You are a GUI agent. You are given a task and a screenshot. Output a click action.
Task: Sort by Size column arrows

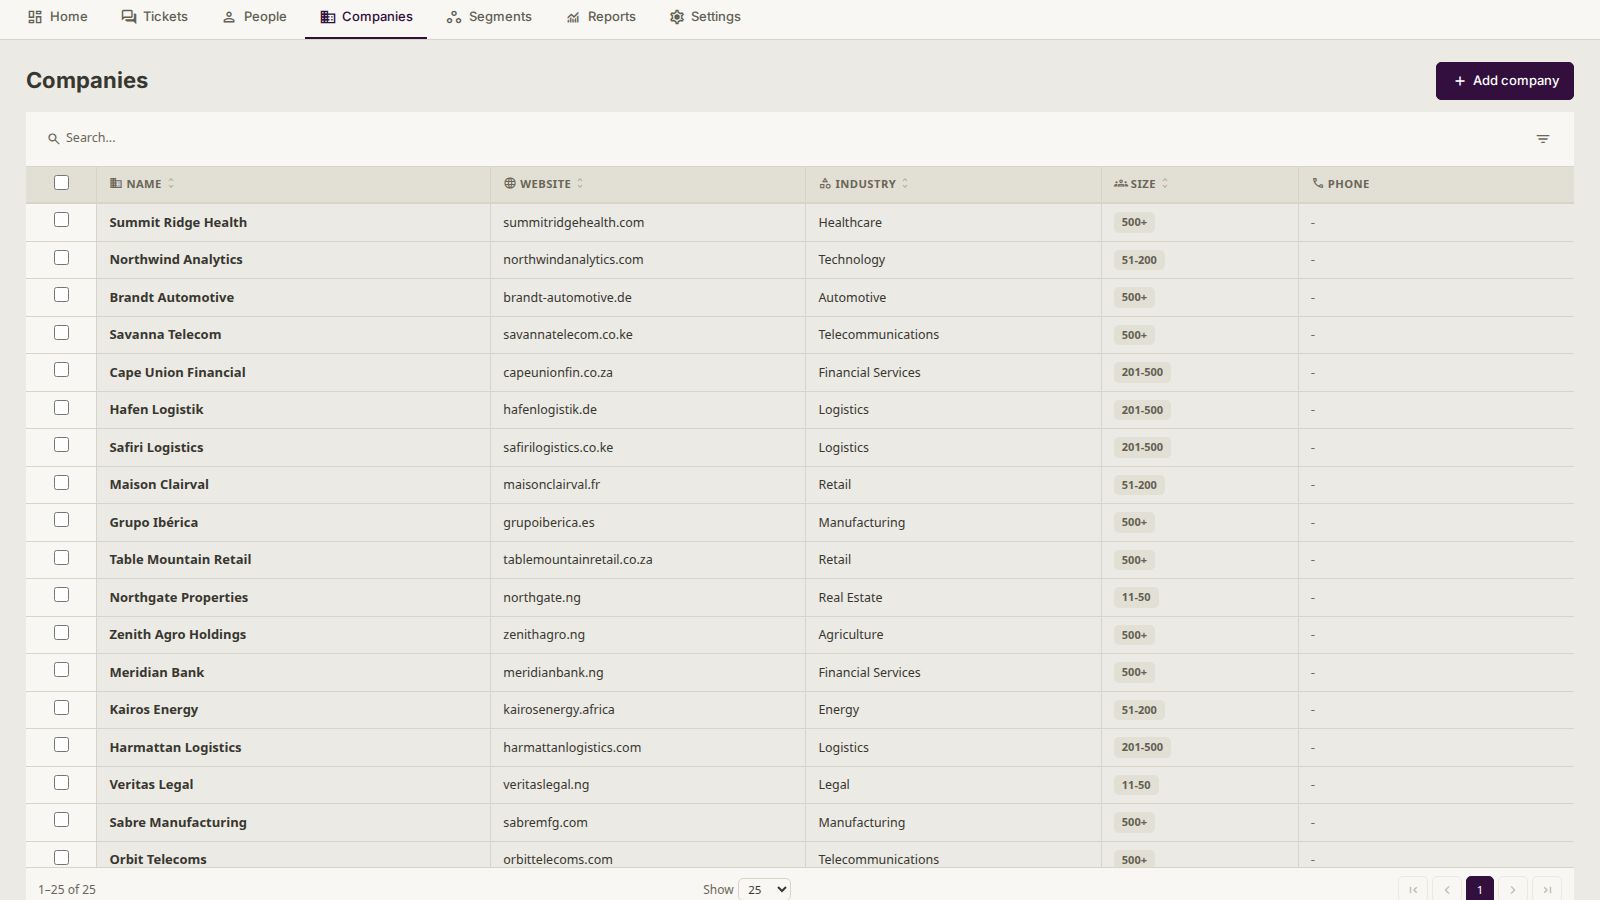tap(1165, 184)
